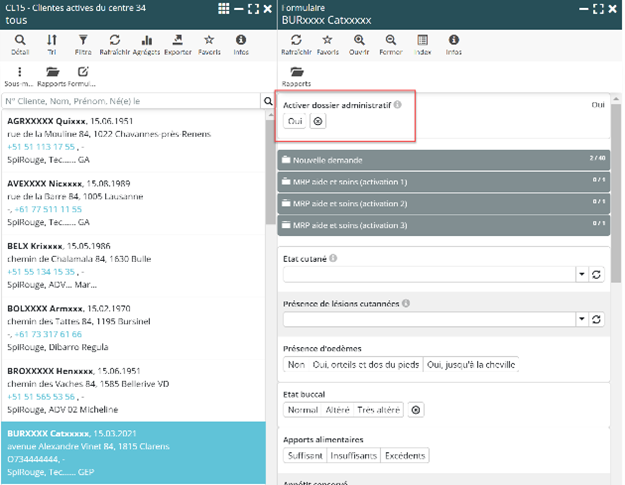
Task: Expand the Nouvelle demande section
Action: point(440,160)
